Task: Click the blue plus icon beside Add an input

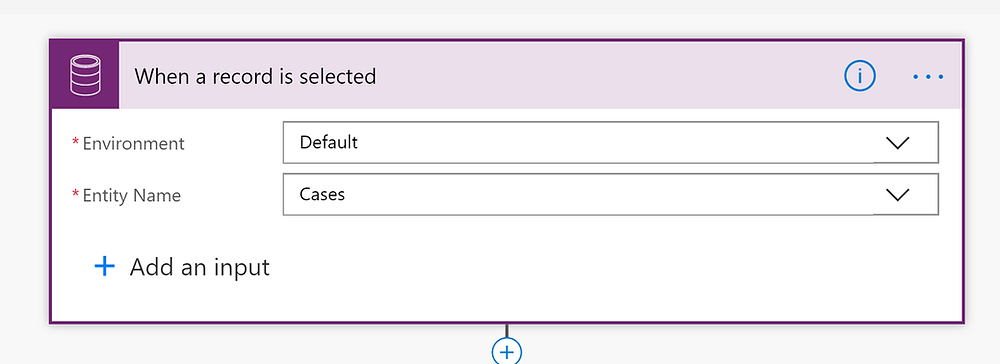Action: [x=105, y=266]
